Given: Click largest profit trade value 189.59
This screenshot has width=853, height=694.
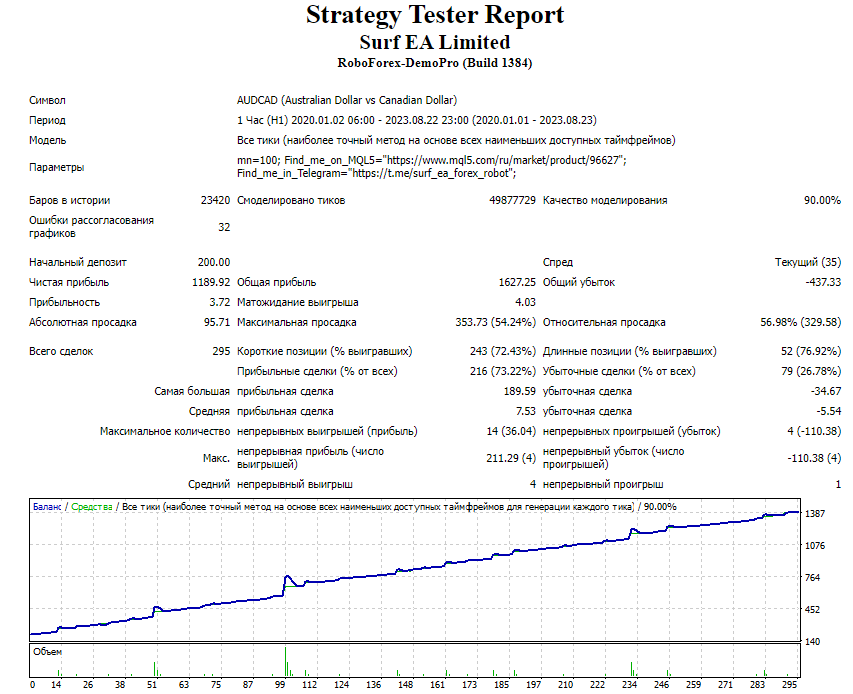Looking at the screenshot, I should (x=520, y=392).
